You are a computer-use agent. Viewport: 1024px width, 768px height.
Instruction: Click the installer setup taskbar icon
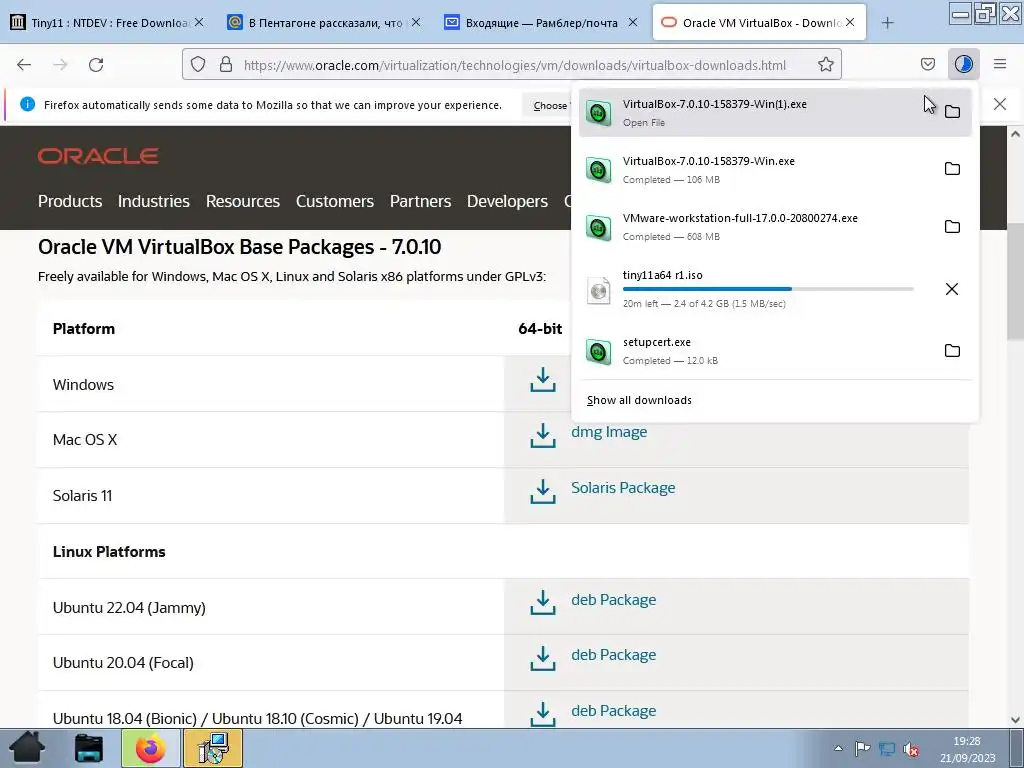tap(214, 748)
